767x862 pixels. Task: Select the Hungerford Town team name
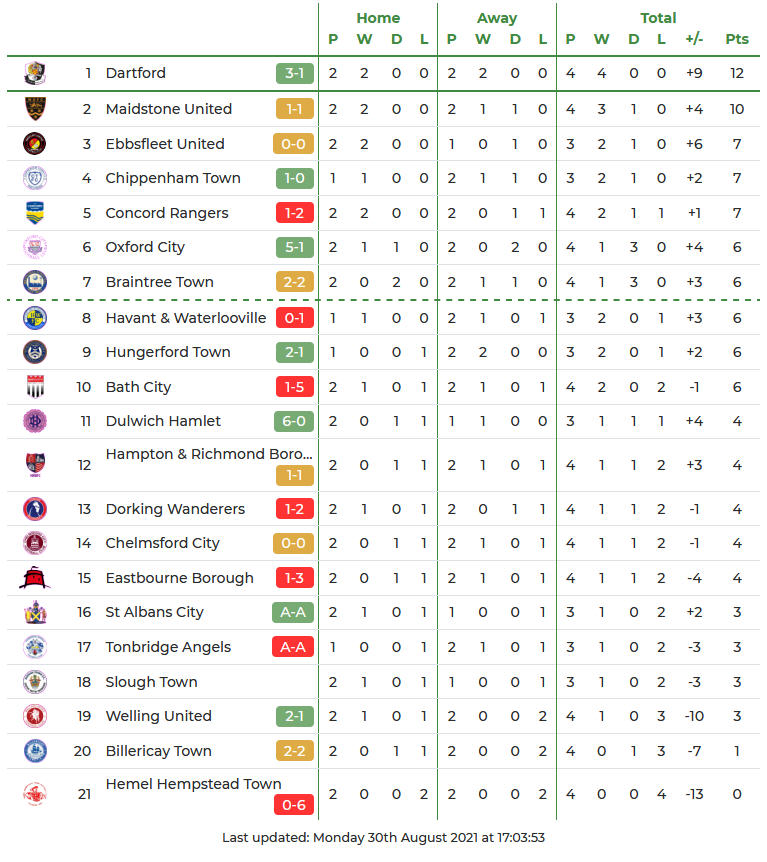tap(168, 352)
